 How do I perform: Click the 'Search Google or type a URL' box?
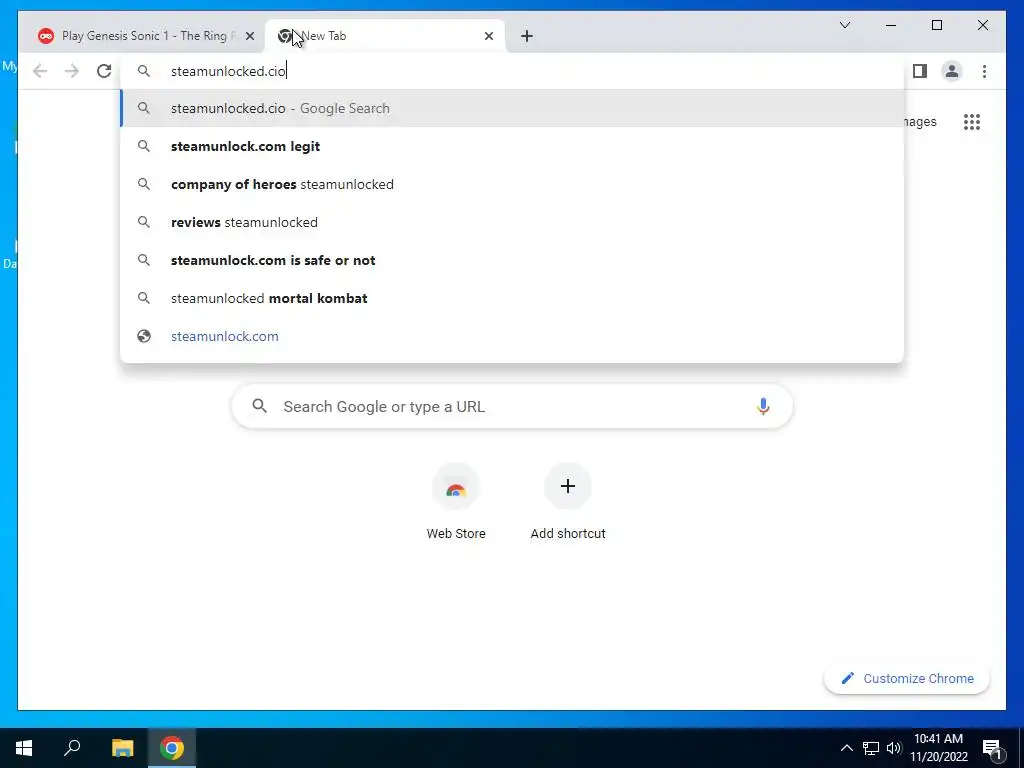click(x=512, y=406)
